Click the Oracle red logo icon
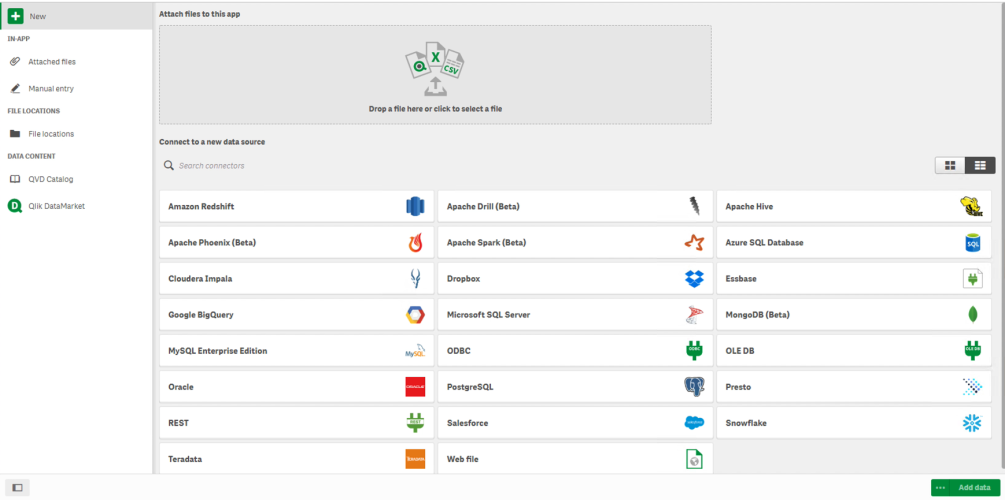This screenshot has width=1005, height=500. (415, 387)
